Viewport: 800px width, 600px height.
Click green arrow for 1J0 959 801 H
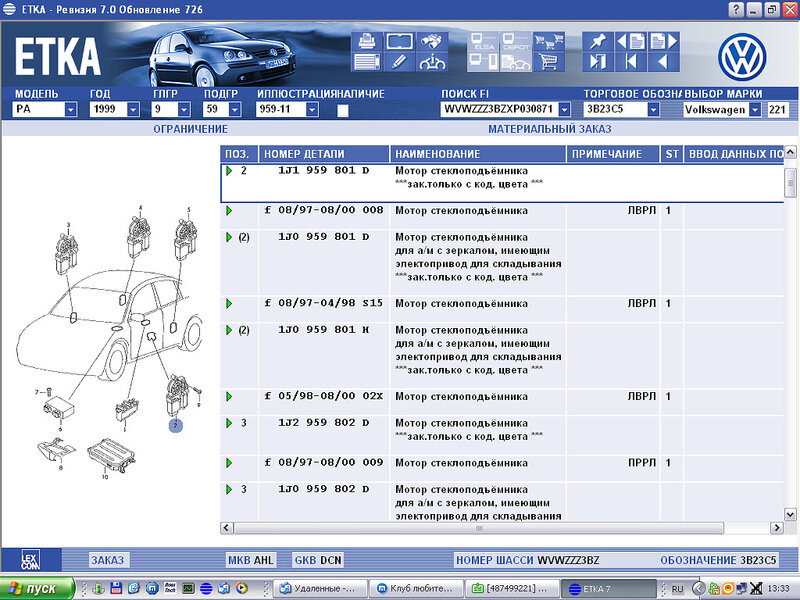(x=229, y=330)
